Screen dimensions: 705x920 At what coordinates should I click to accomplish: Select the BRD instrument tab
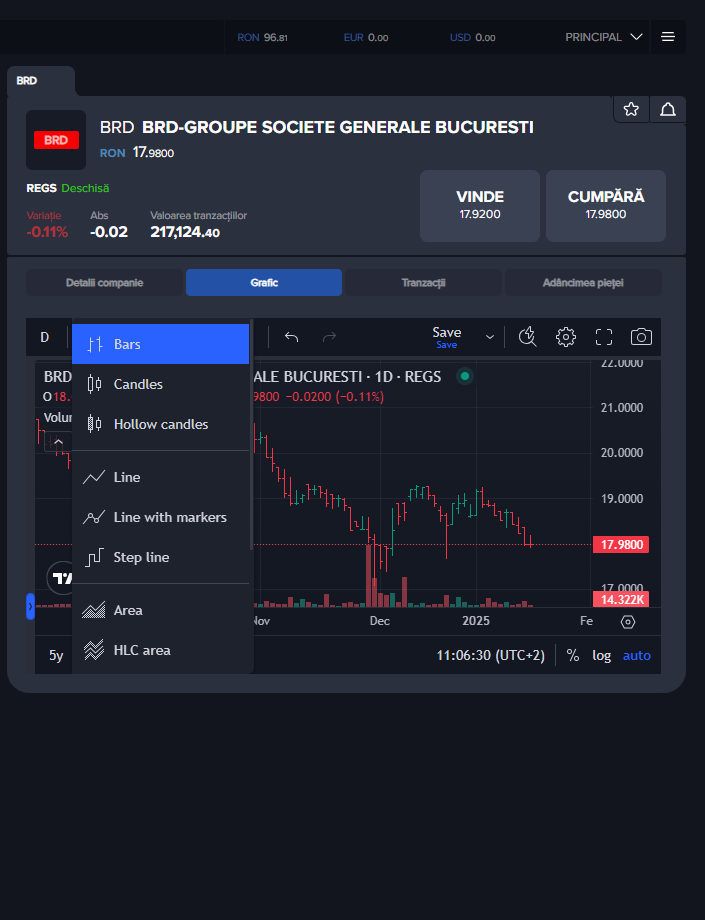40,81
